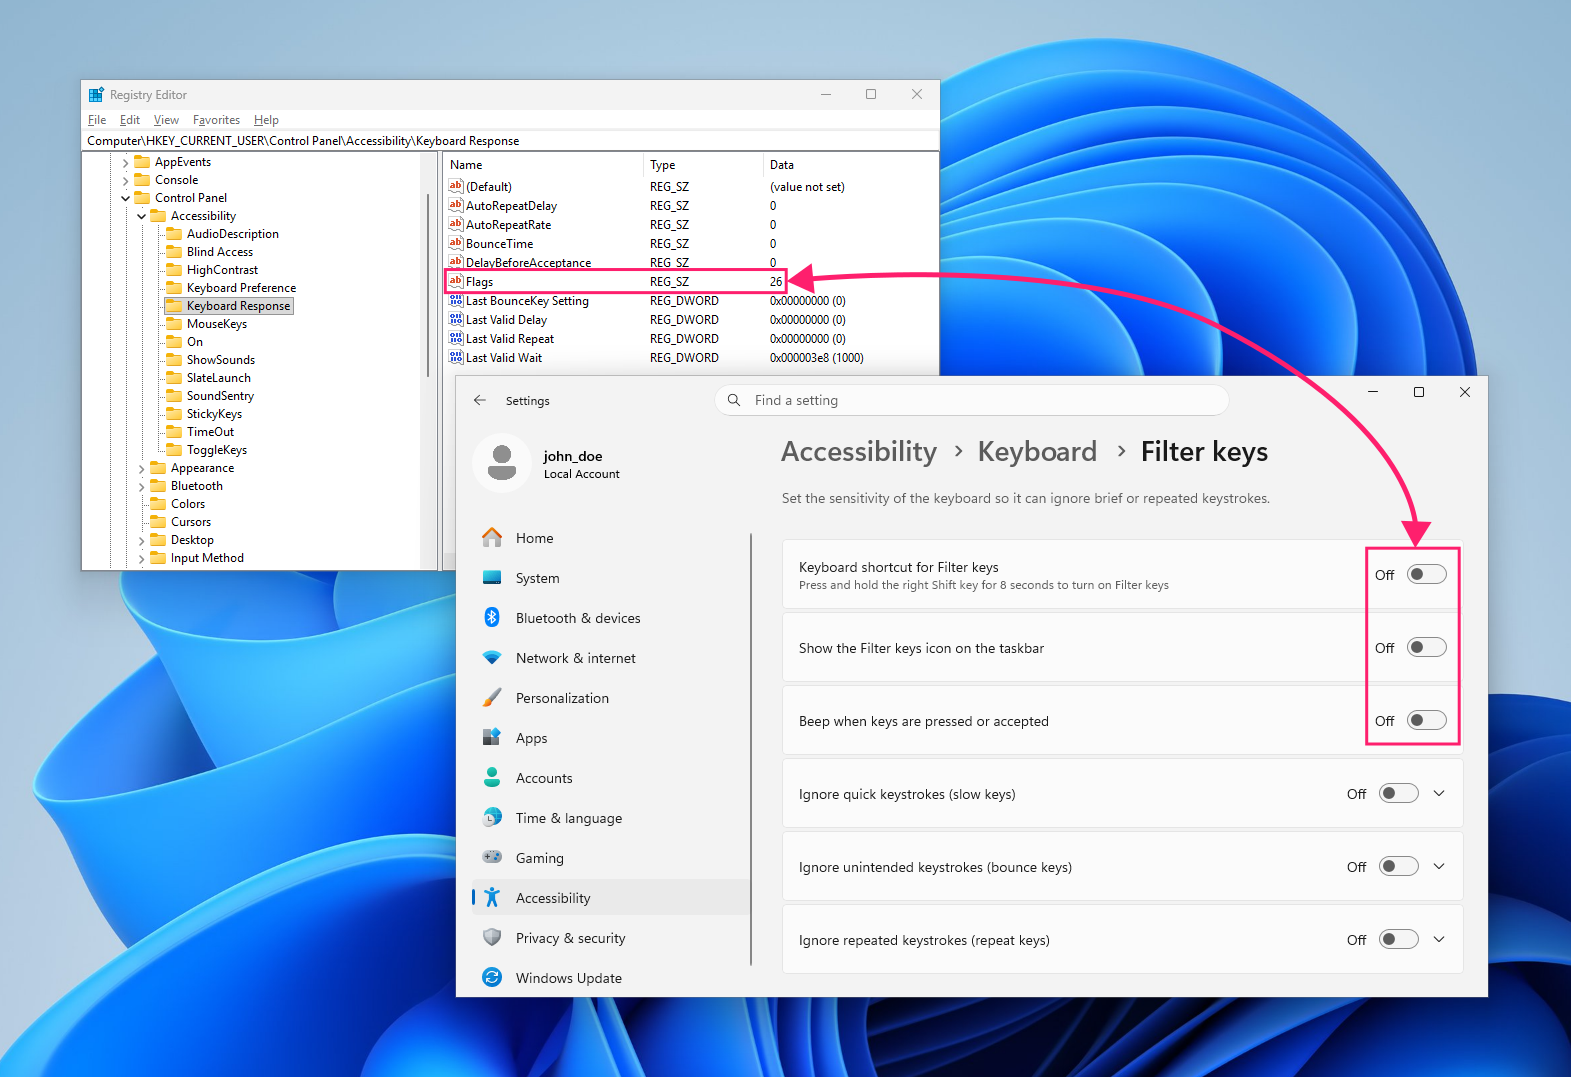Click the Network & internet wifi icon

coord(492,658)
